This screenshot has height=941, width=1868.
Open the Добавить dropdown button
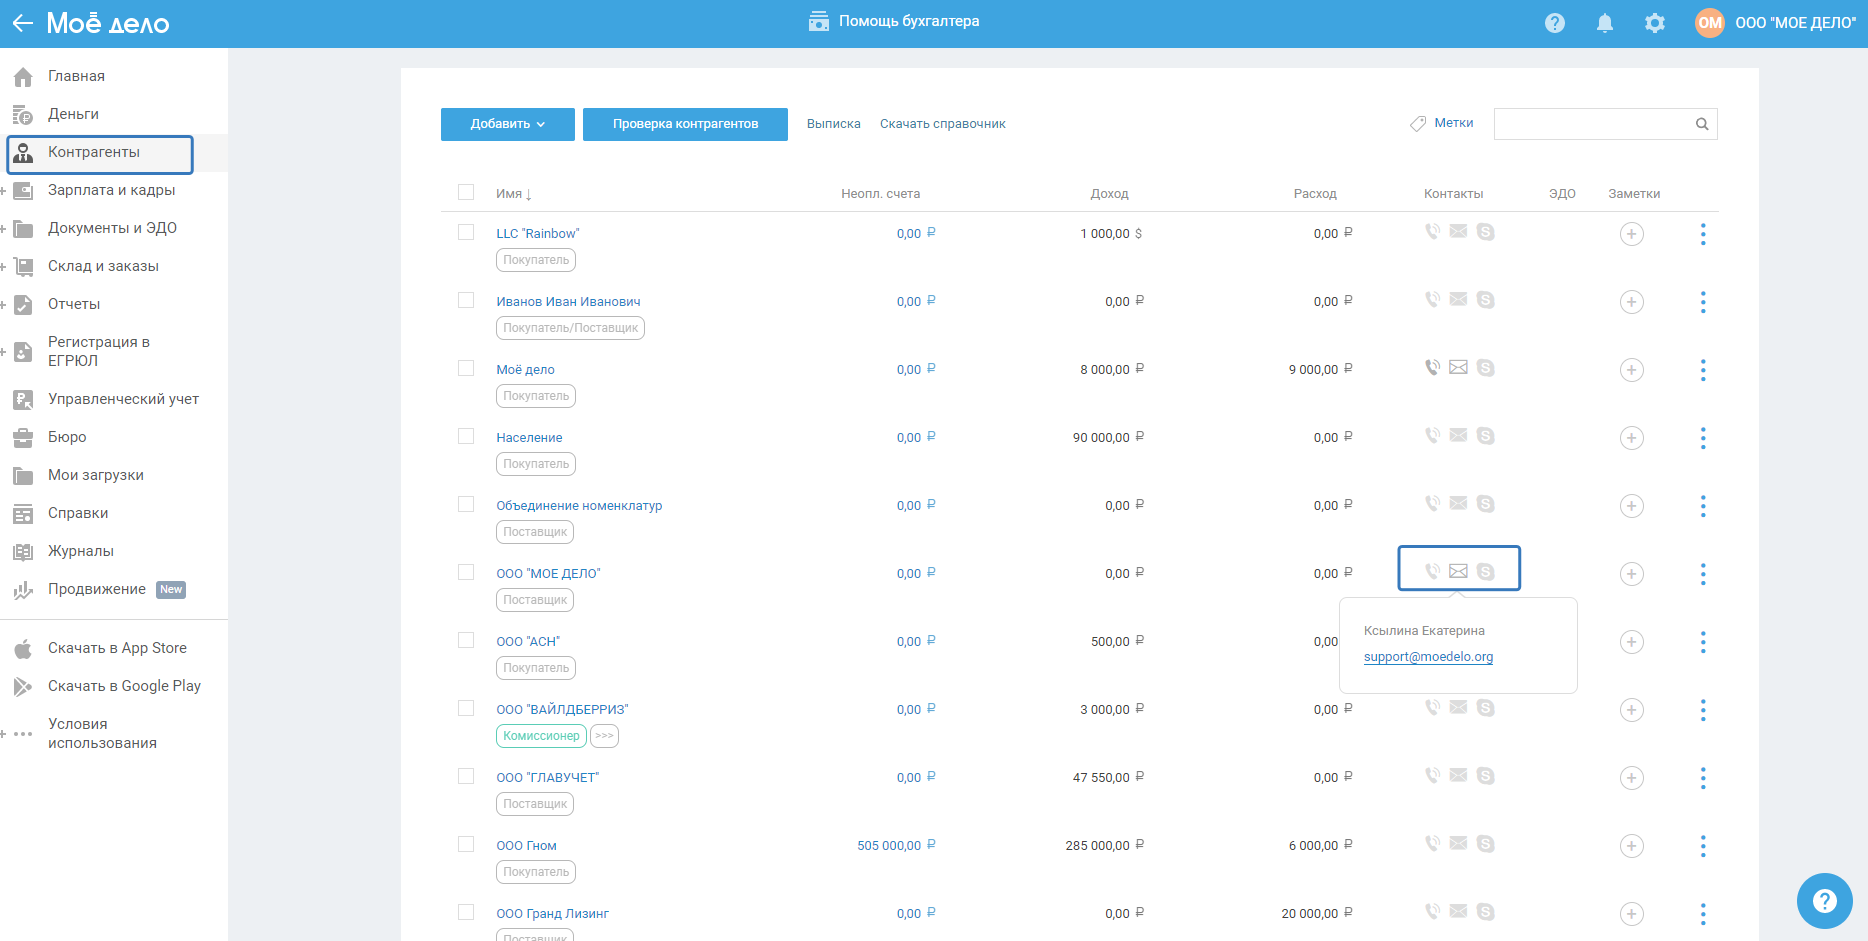pyautogui.click(x=507, y=124)
